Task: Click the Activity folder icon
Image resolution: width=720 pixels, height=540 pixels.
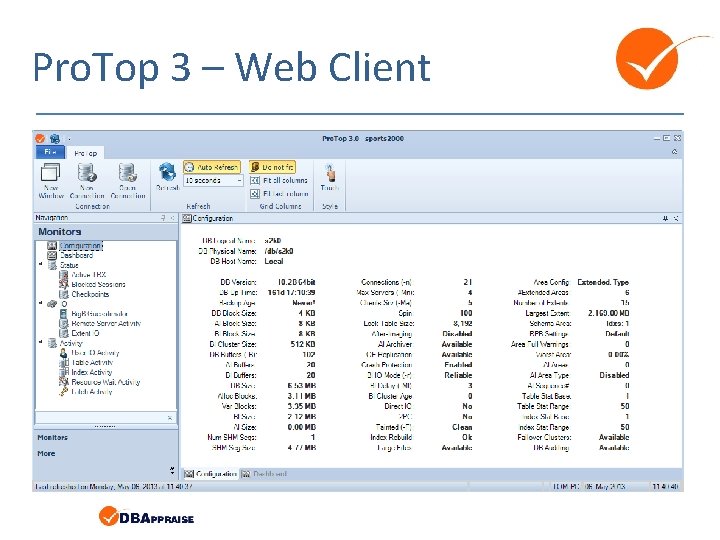Action: coord(53,343)
